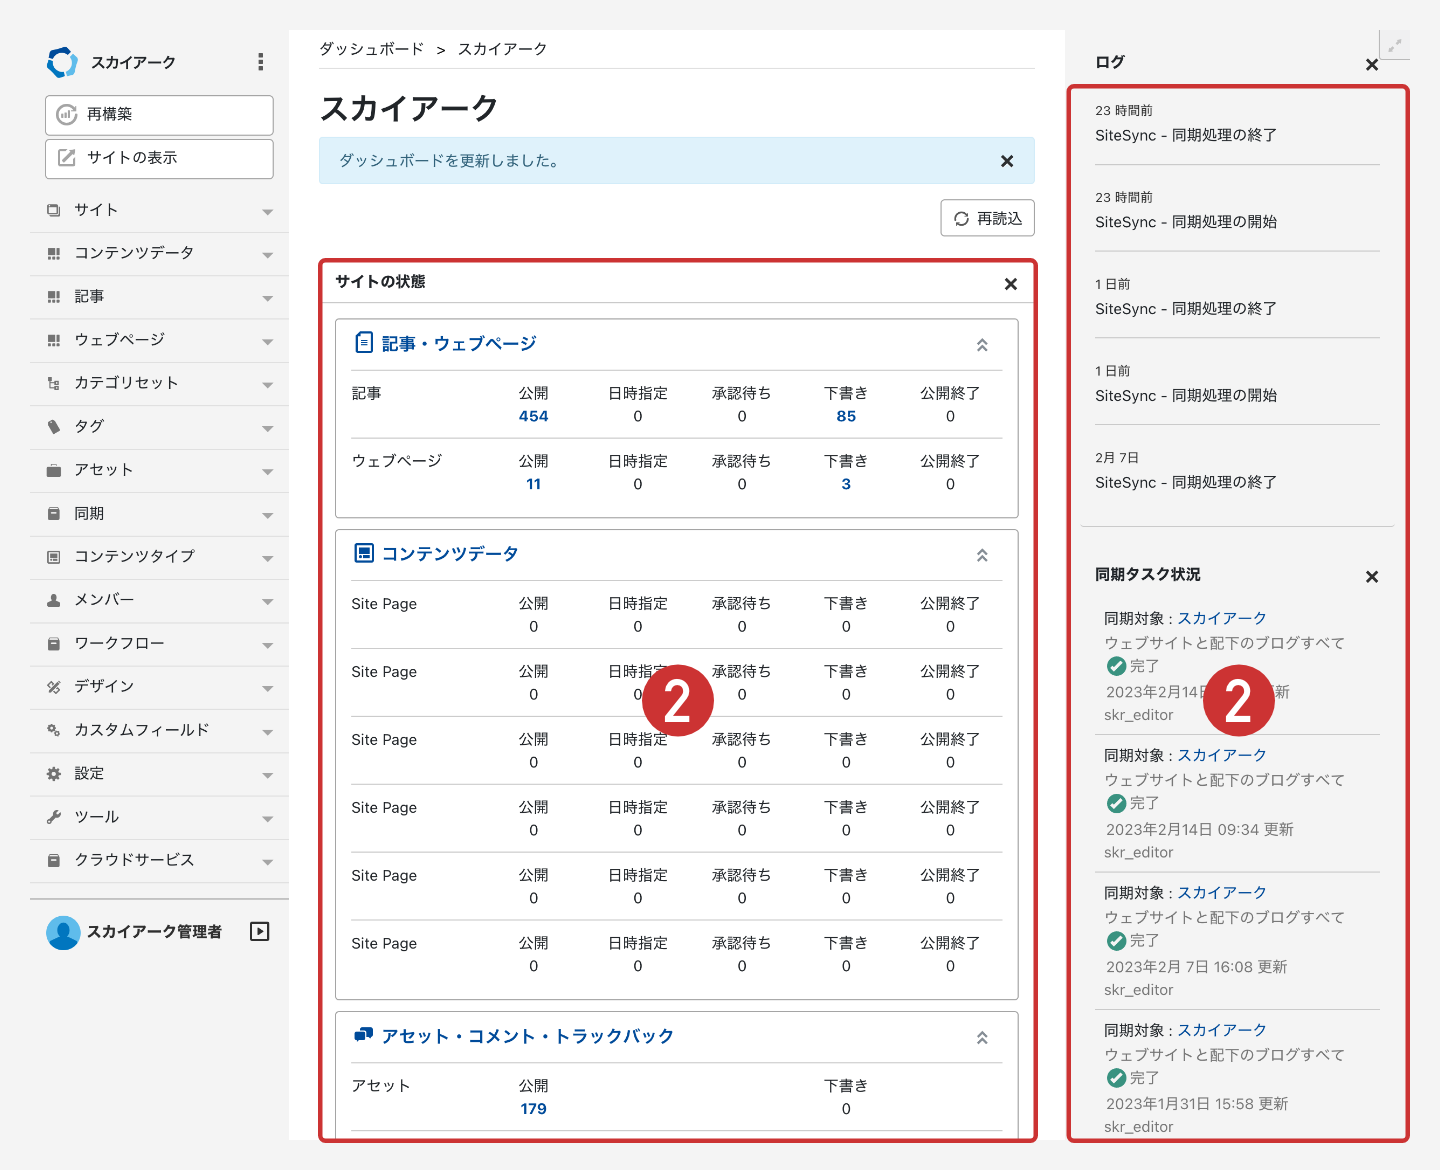Click the スカイアーク管理者 user avatar
This screenshot has height=1170, width=1440.
tap(63, 932)
